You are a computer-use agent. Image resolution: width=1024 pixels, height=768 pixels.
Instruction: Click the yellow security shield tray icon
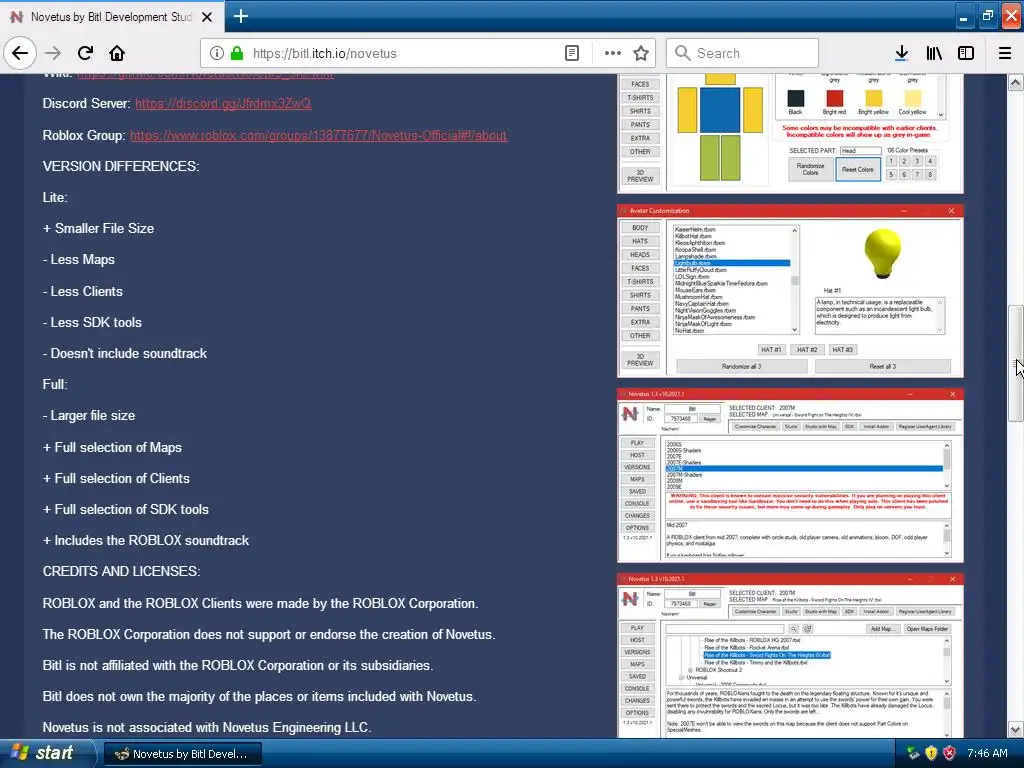(931, 754)
